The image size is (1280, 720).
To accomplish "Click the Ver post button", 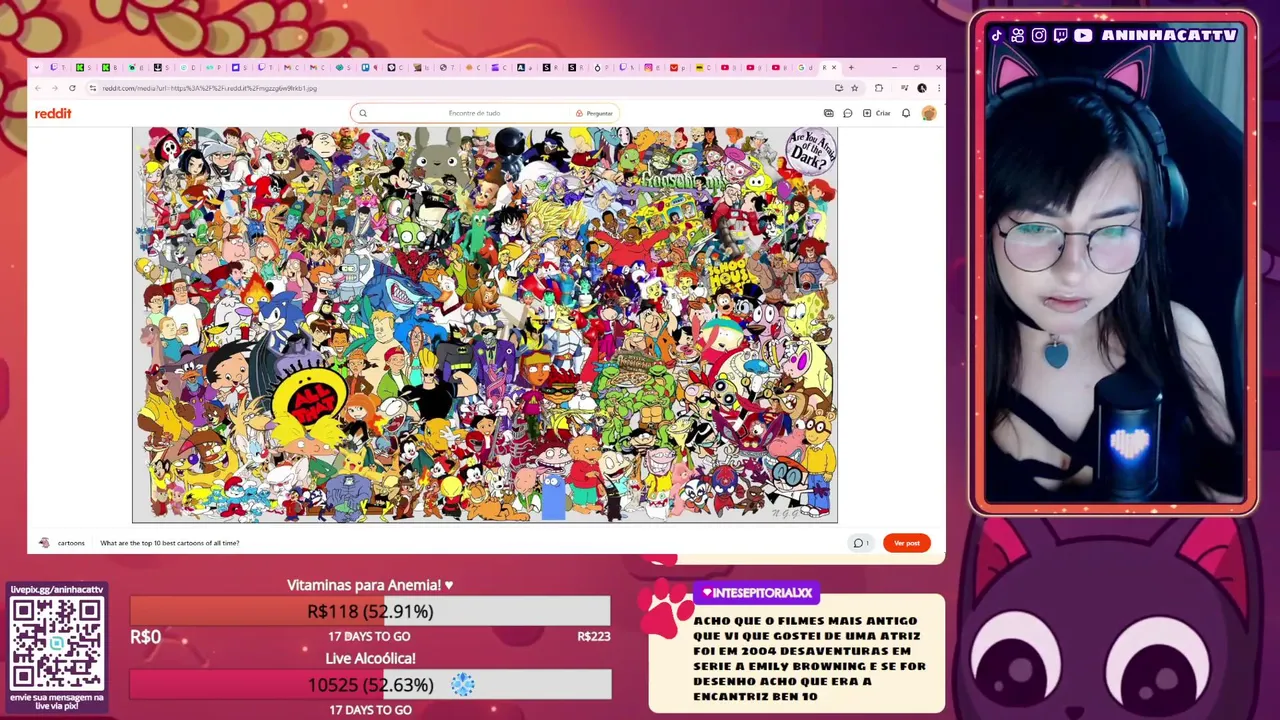I will (907, 543).
